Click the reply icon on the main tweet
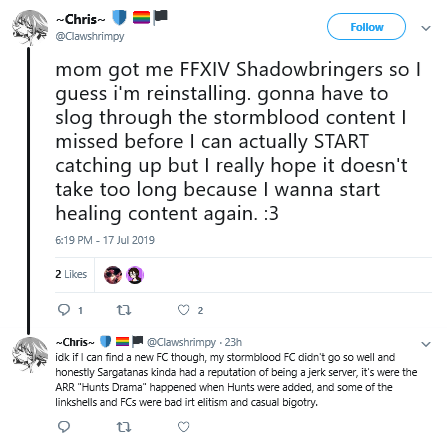Image resolution: width=447 pixels, height=438 pixels. (64, 310)
